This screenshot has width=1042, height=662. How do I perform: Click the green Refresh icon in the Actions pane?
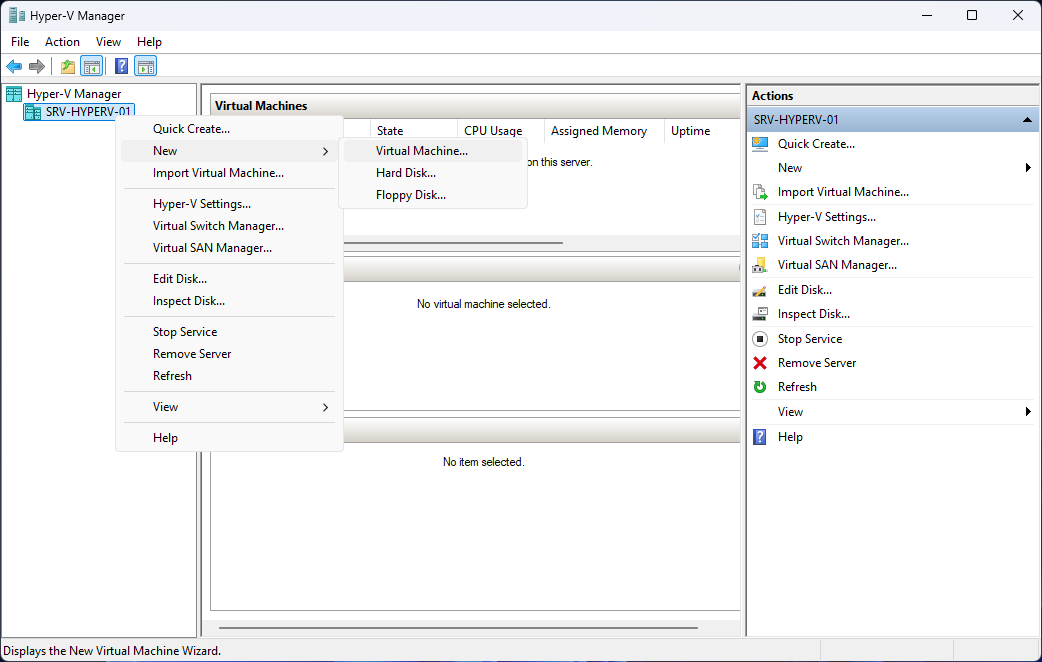[x=760, y=387]
